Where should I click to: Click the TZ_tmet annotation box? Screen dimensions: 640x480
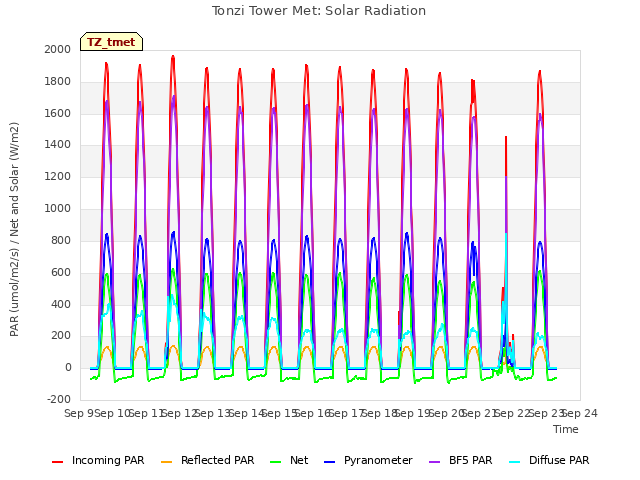(x=111, y=42)
